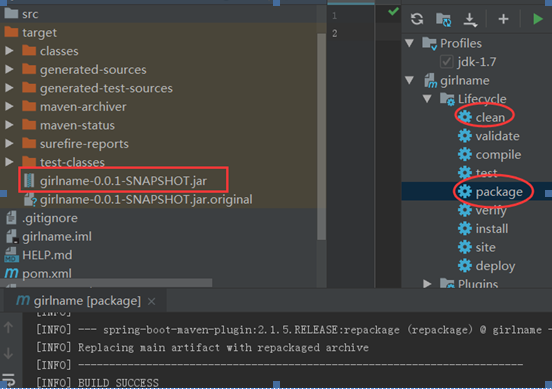Run the clean lifecycle goal
552x389 pixels.
click(x=490, y=117)
